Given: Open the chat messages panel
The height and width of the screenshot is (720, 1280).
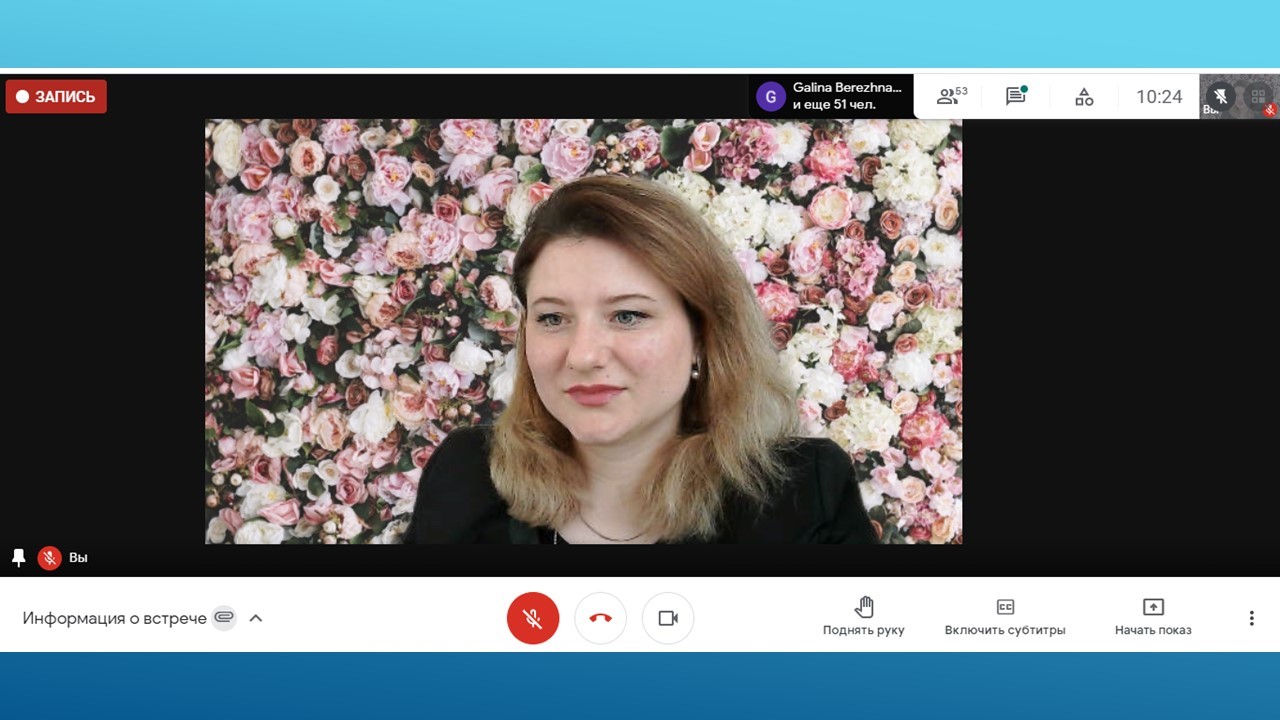Looking at the screenshot, I should 1016,97.
